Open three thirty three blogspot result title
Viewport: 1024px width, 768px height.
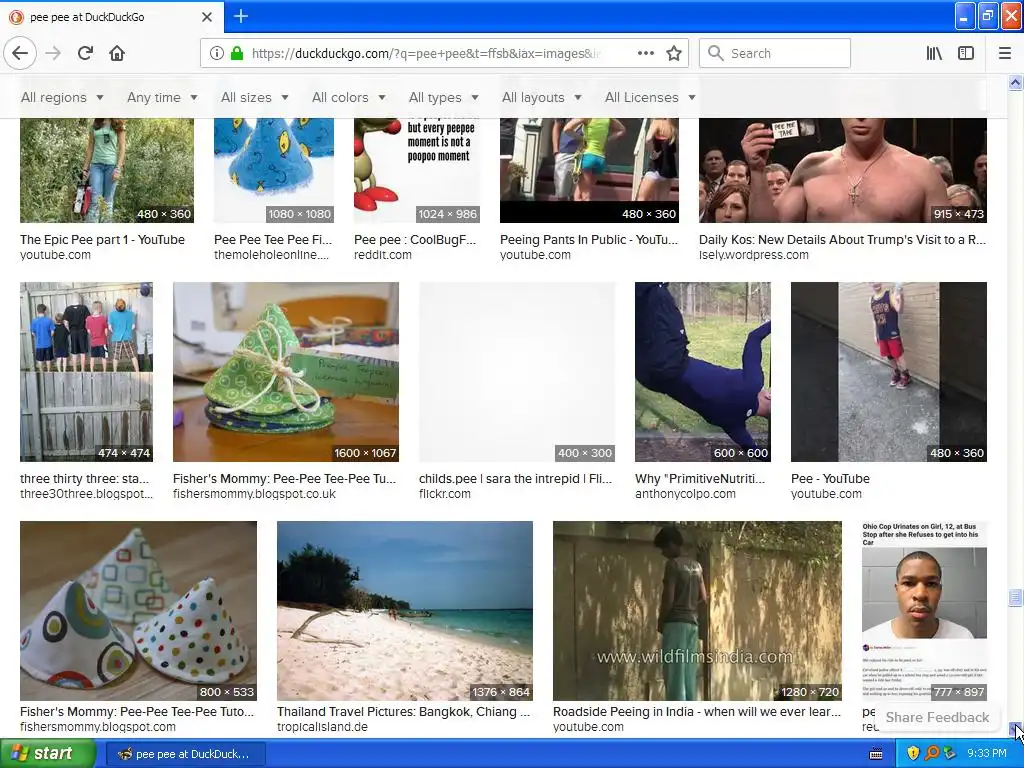(x=84, y=479)
